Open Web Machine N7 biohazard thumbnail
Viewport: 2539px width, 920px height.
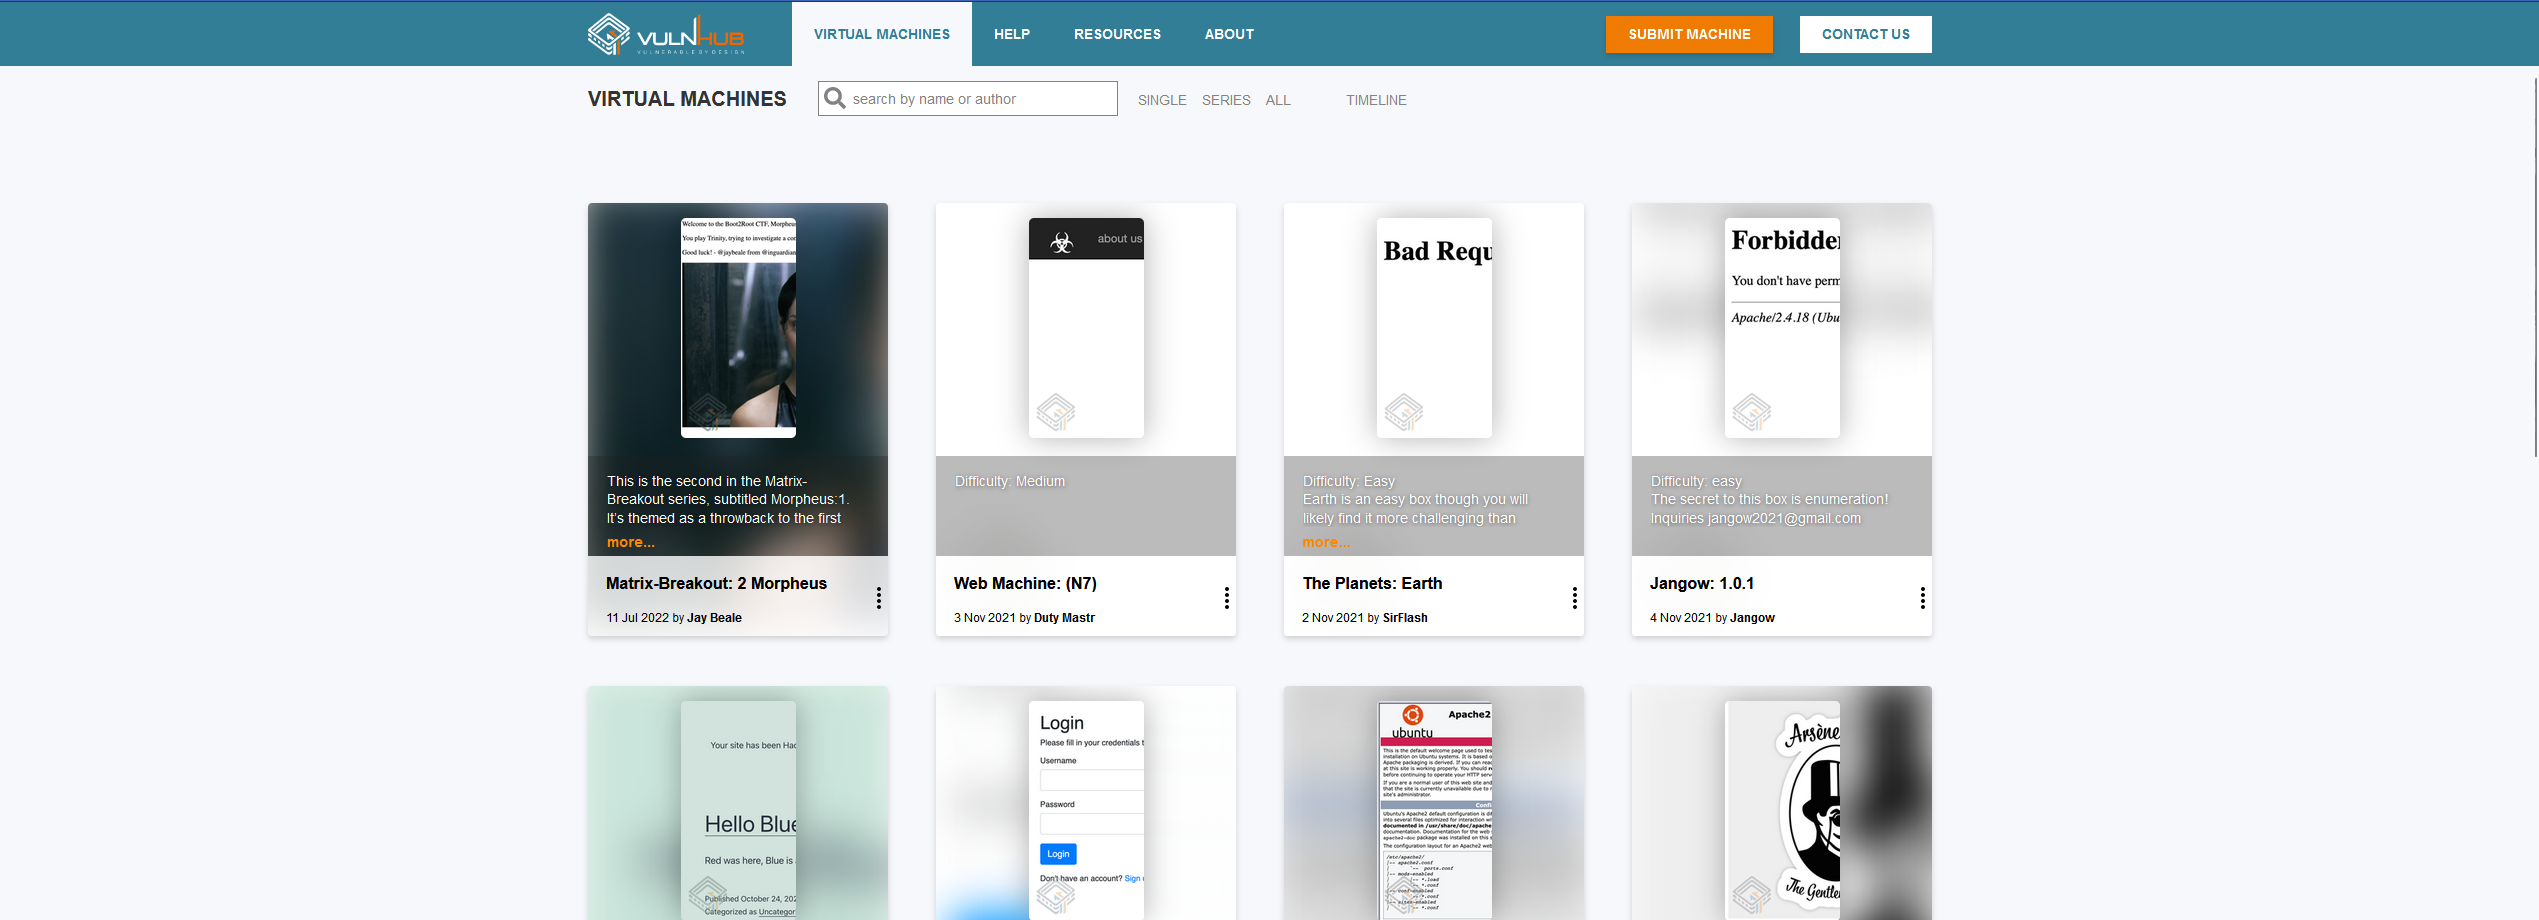click(1086, 328)
